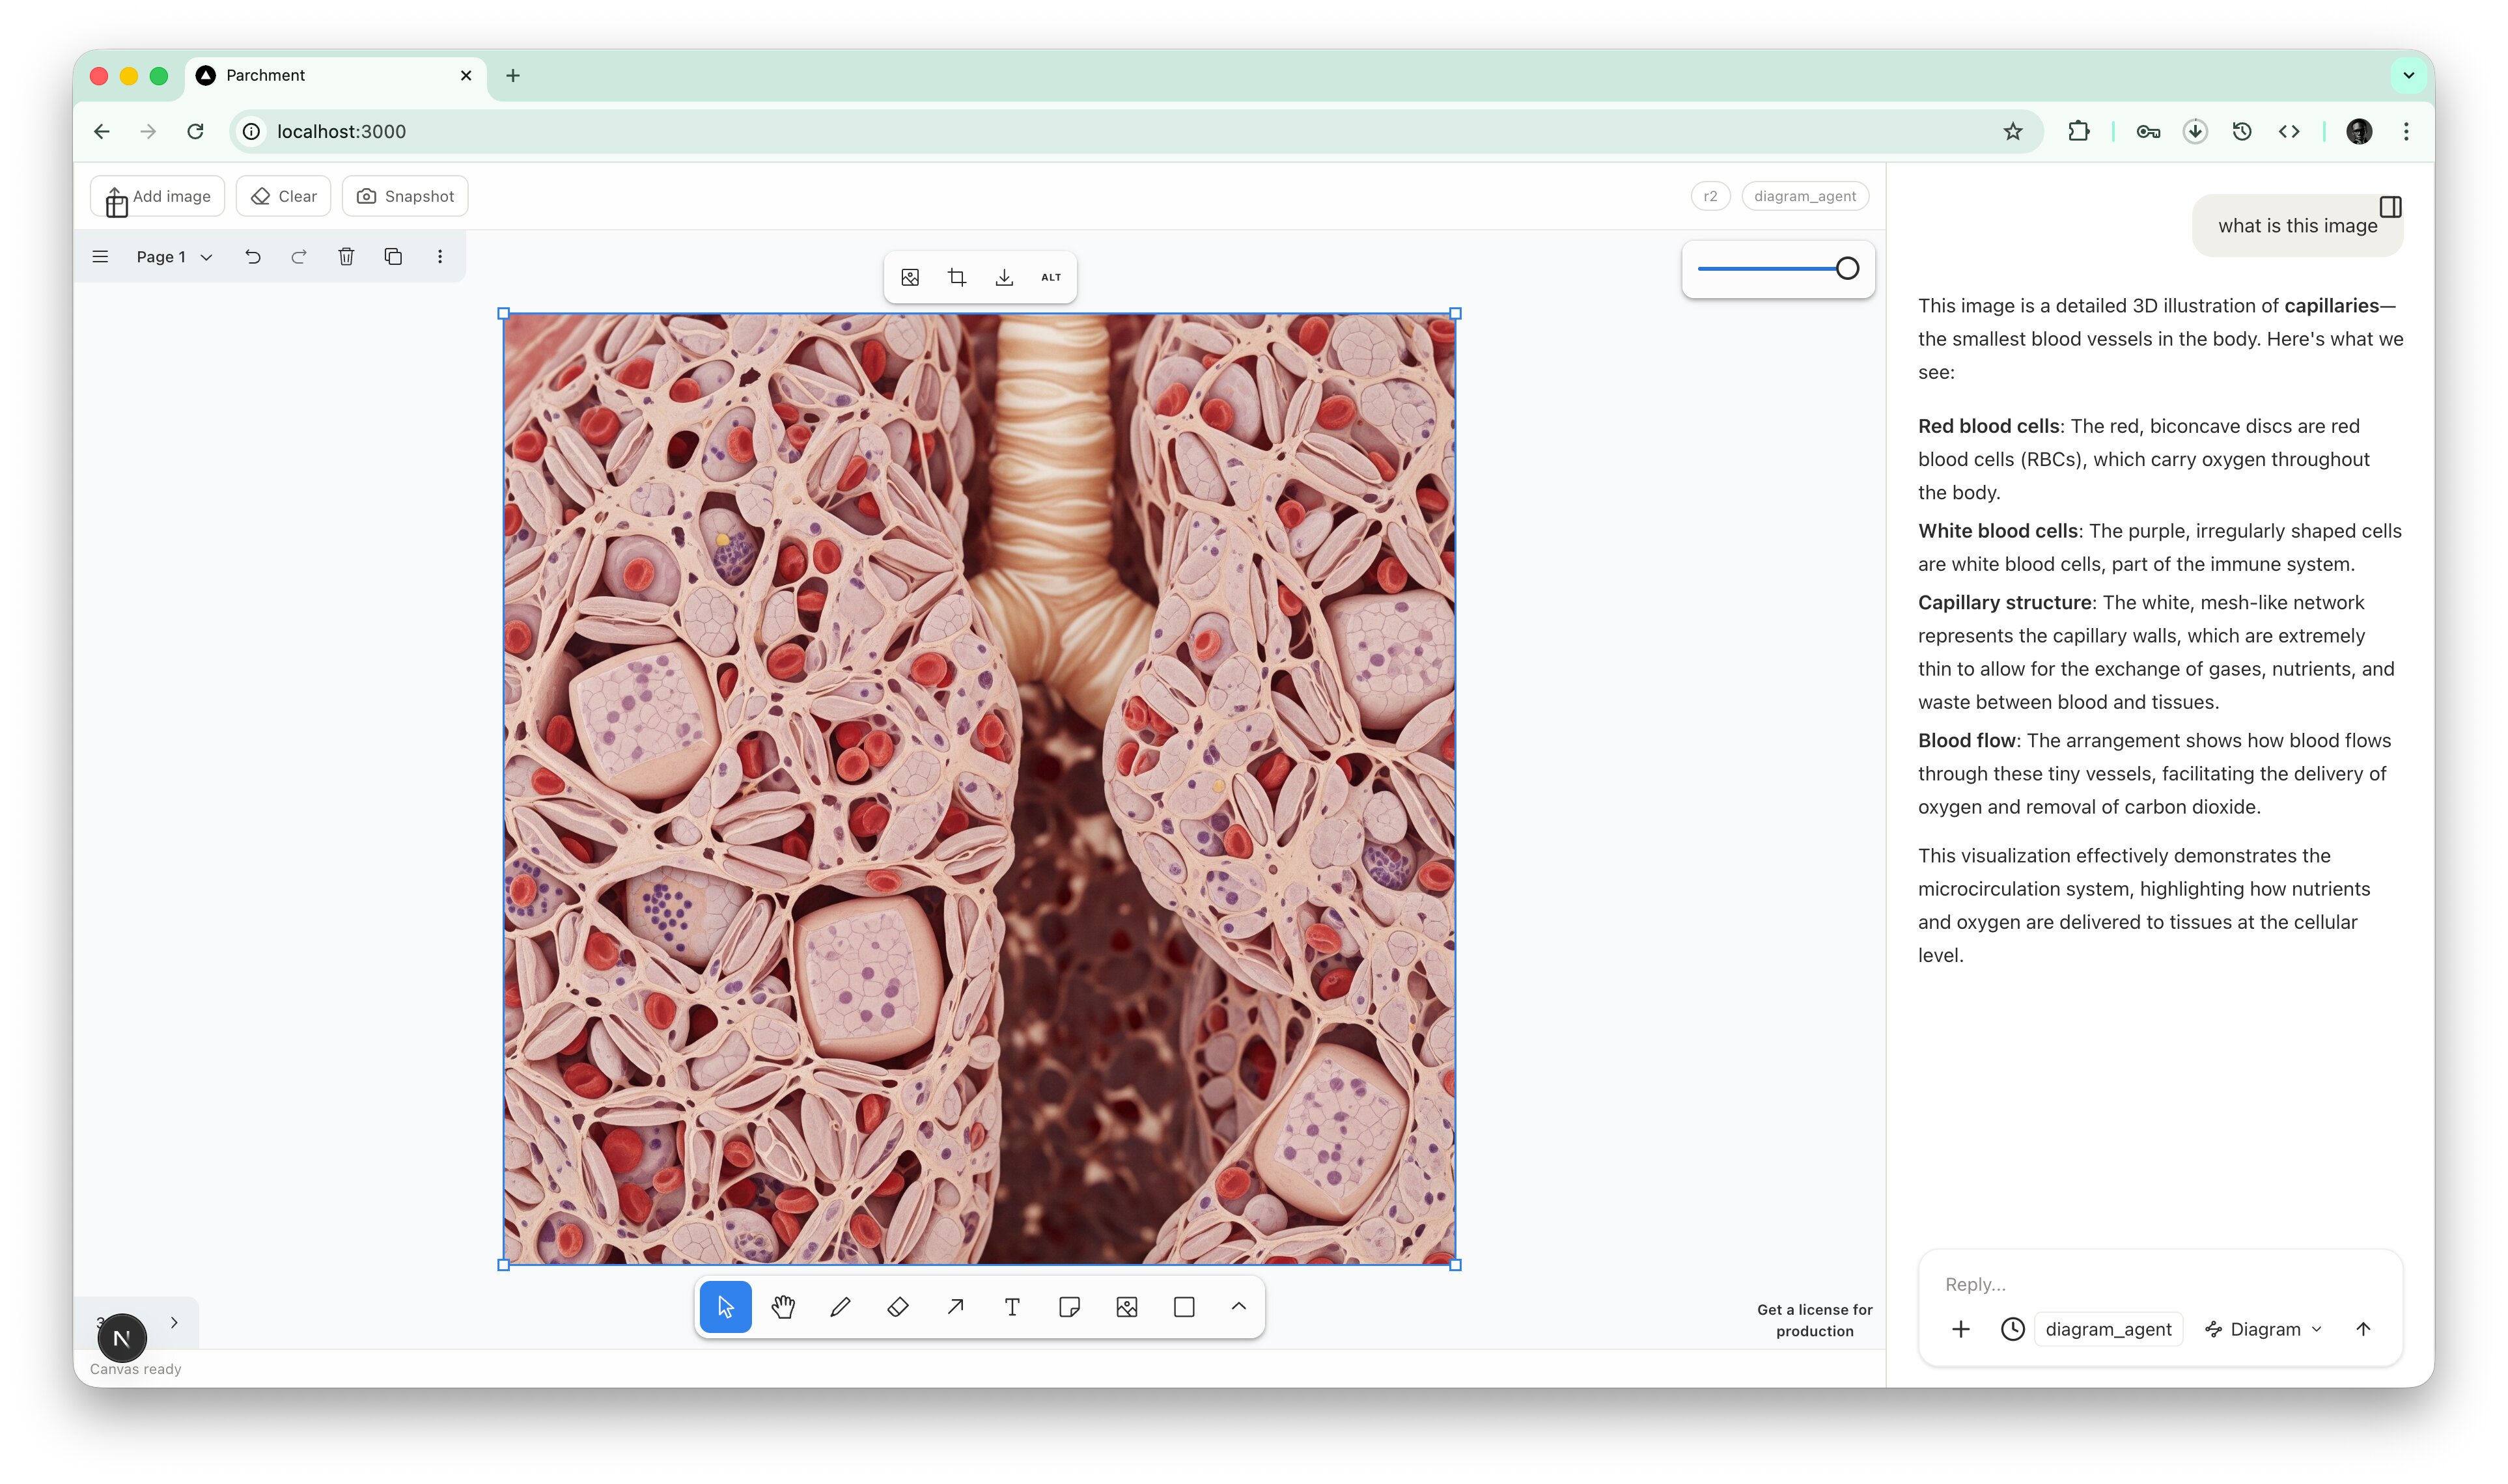Select the Arrow tool

coord(955,1306)
